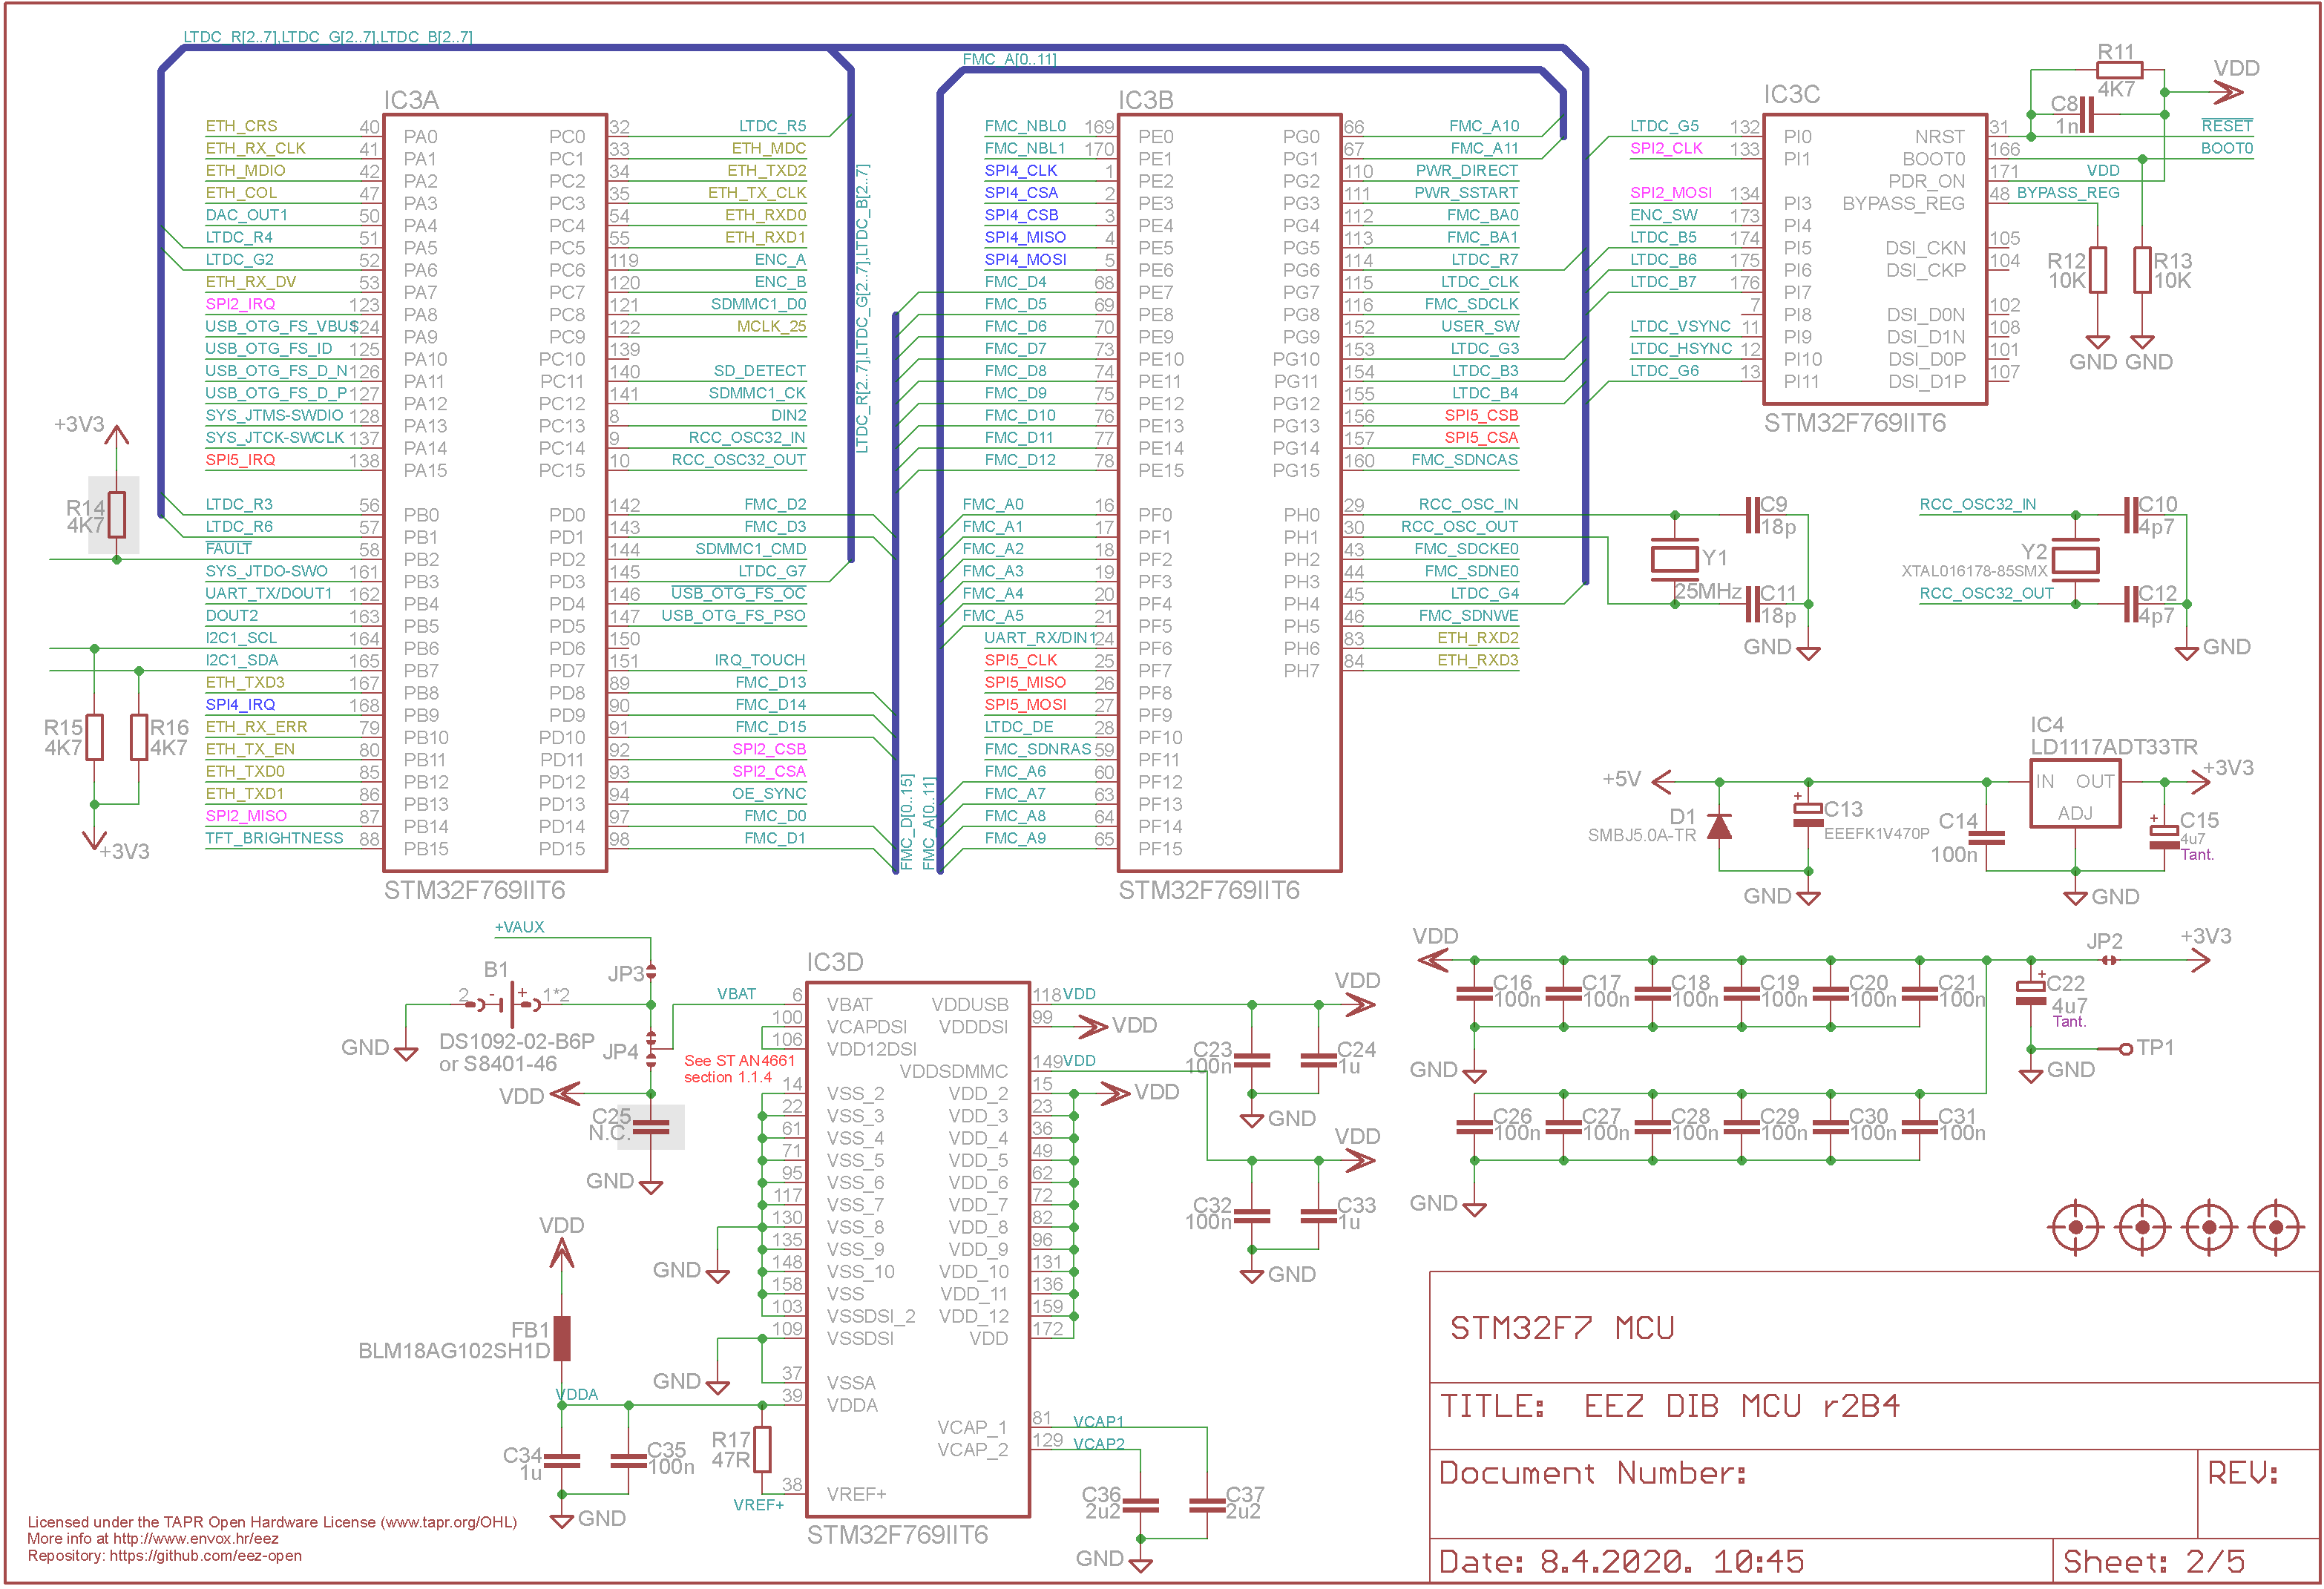The width and height of the screenshot is (2324, 1589).
Task: Select the FB1 ferrite bead symbol
Action: [x=562, y=1338]
